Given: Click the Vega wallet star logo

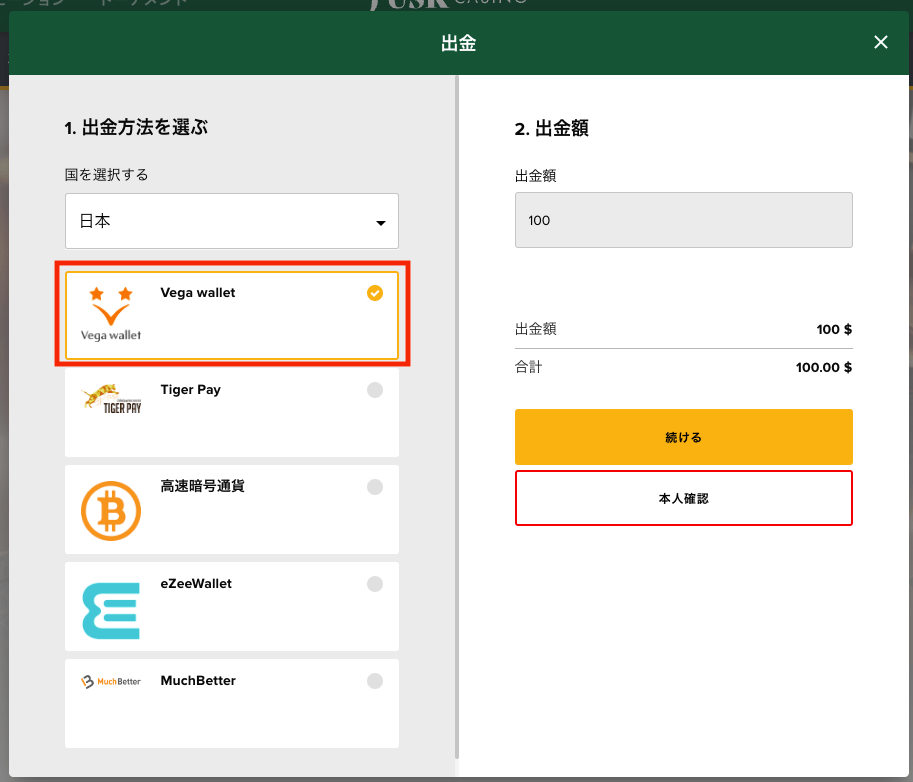Looking at the screenshot, I should 111,313.
